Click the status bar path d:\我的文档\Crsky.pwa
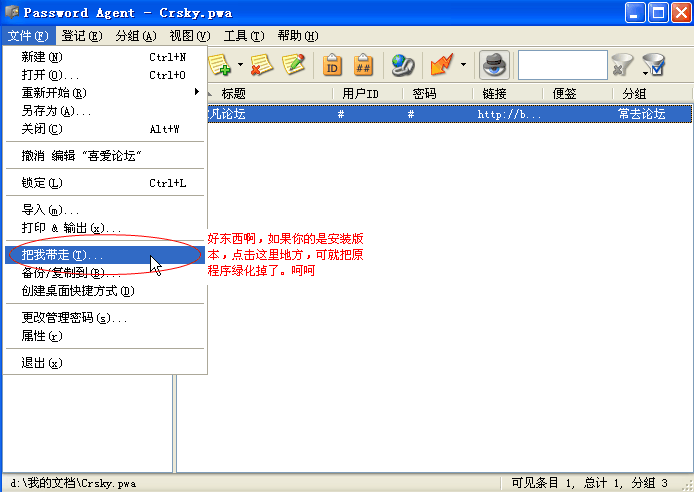The height and width of the screenshot is (492, 694). (73, 483)
